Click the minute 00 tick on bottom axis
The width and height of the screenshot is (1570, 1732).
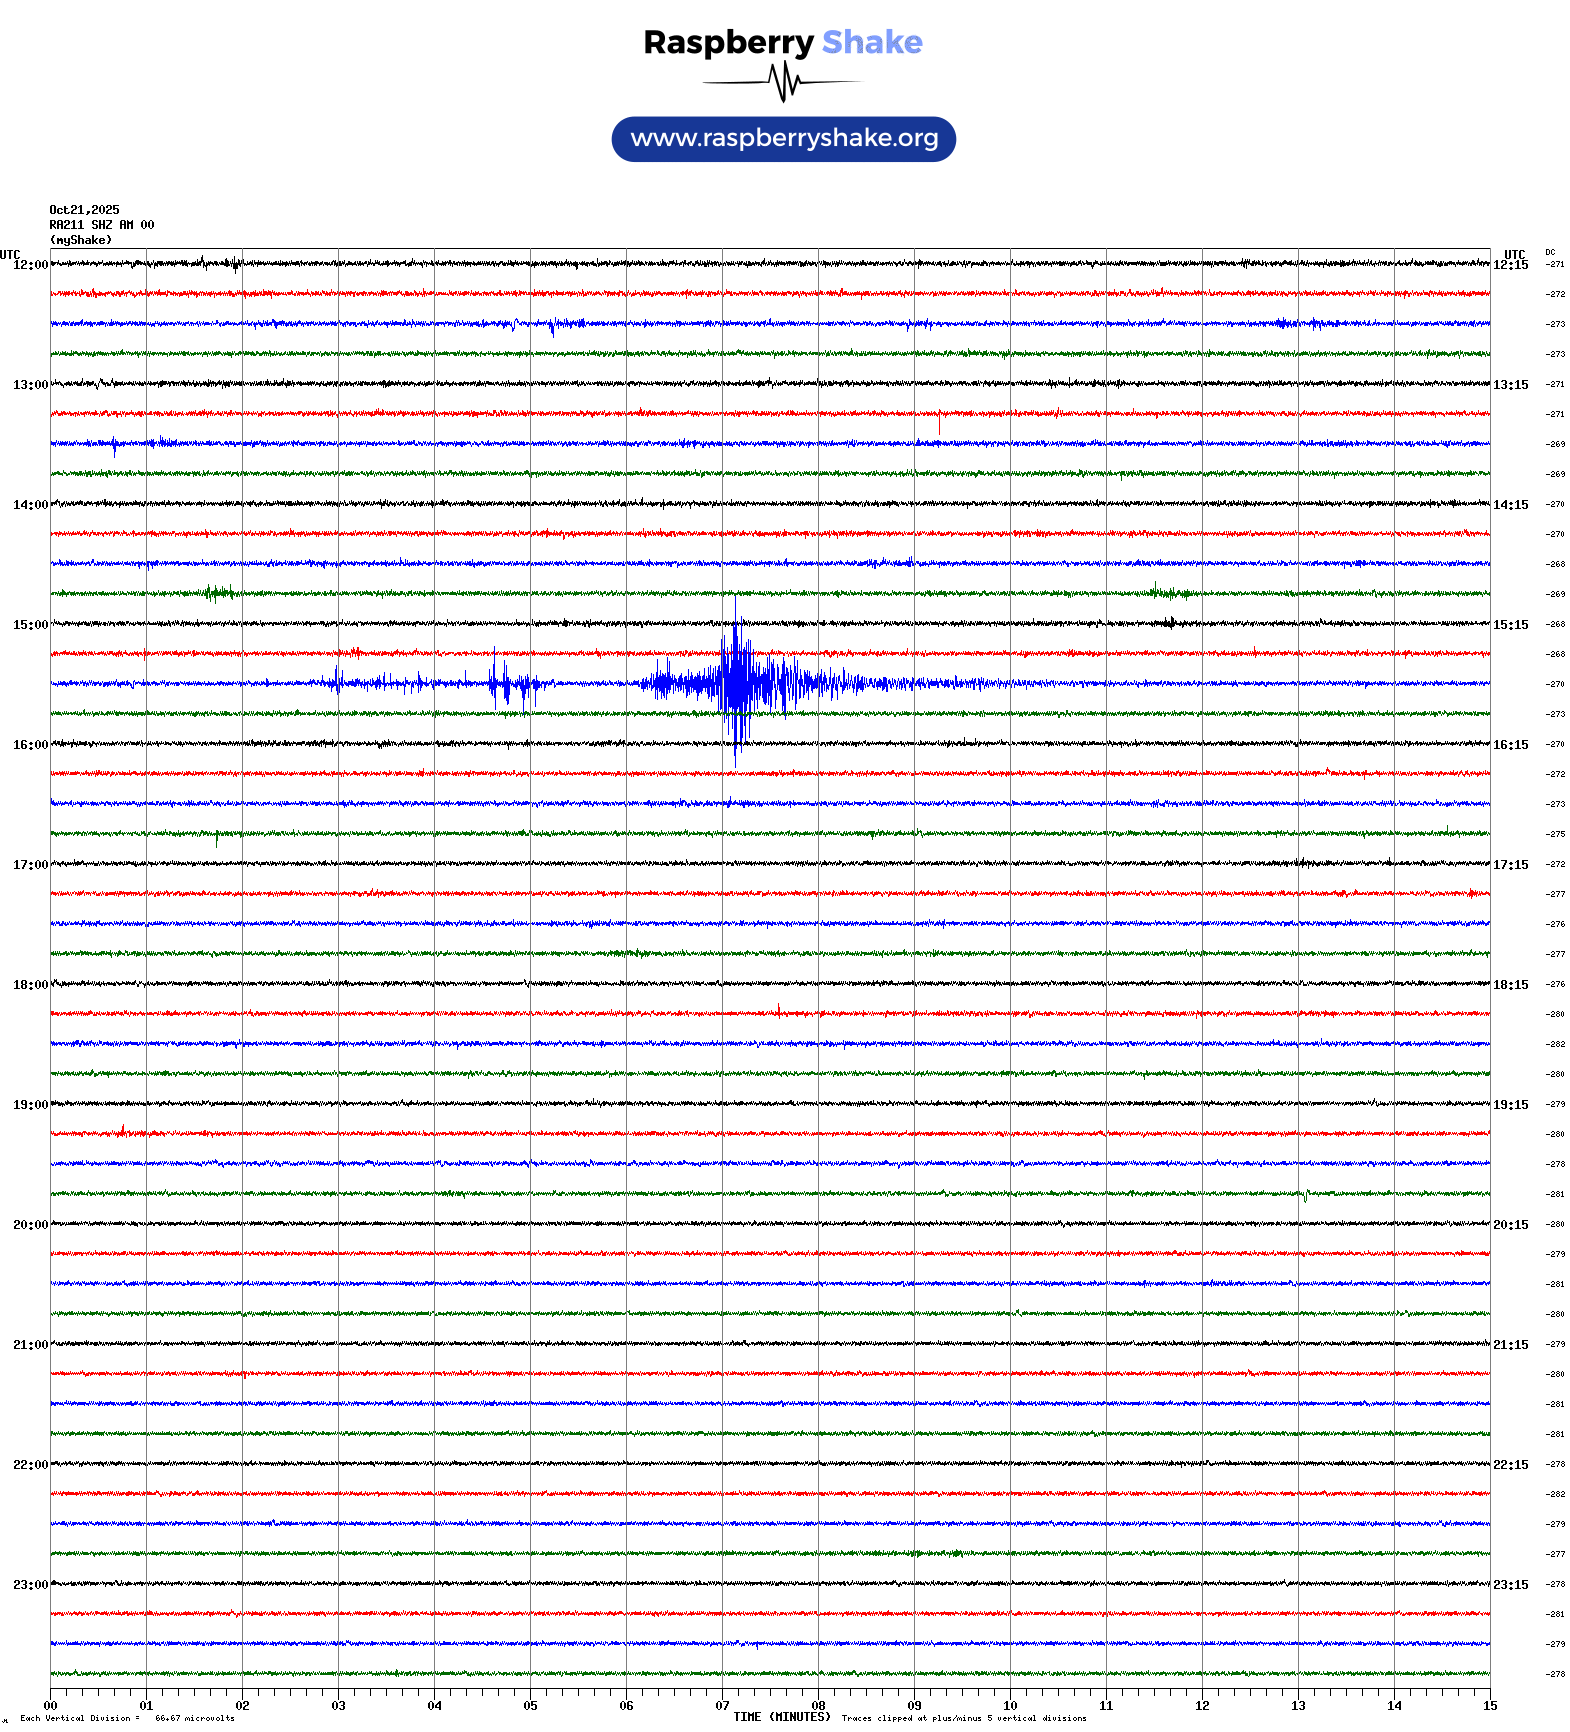pos(51,1705)
